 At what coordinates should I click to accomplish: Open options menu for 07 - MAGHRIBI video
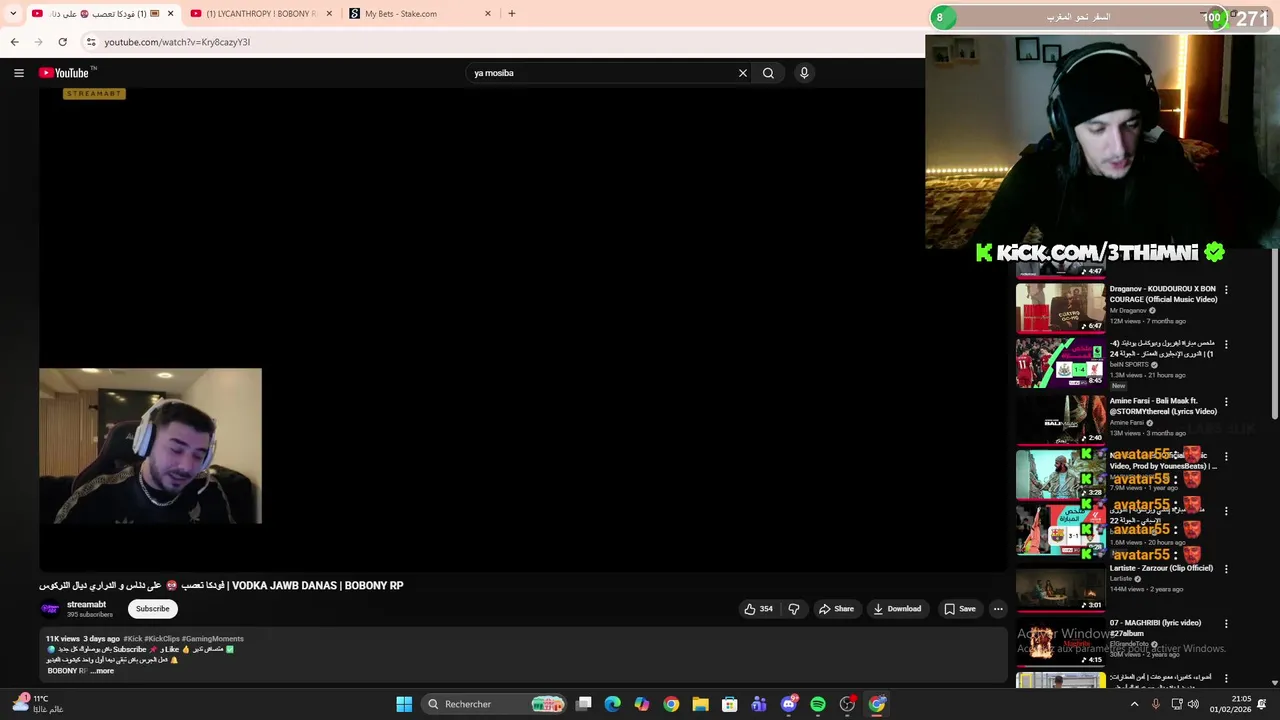tap(1226, 624)
